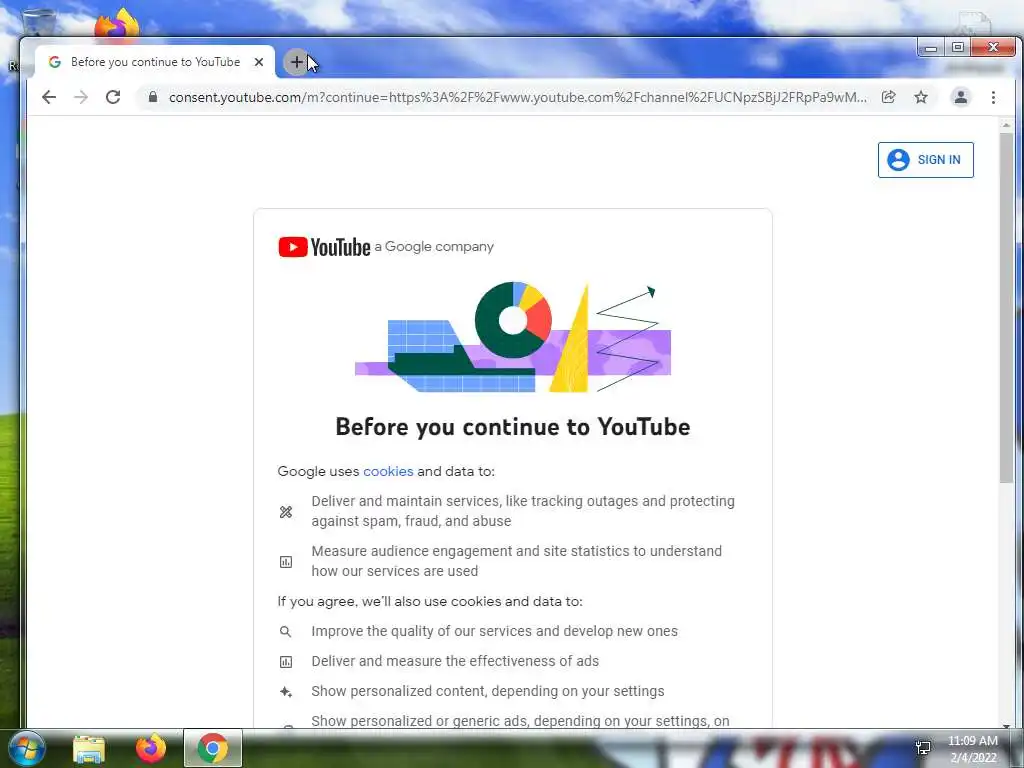
Task: Click the scrollbar up arrow
Action: point(1006,125)
